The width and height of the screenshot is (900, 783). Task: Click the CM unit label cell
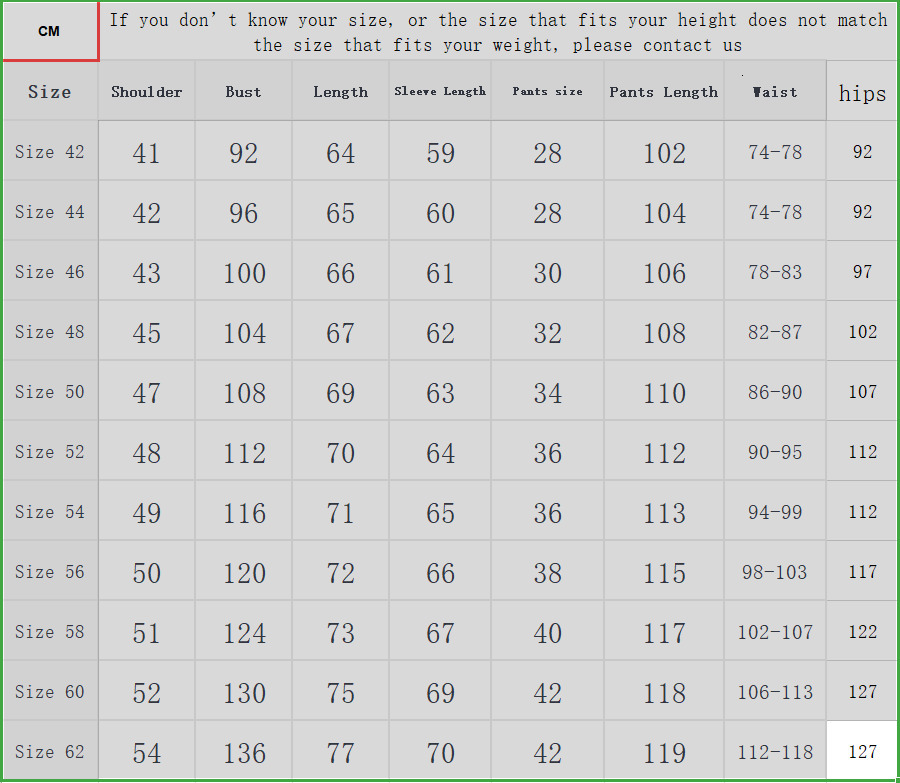(x=49, y=31)
